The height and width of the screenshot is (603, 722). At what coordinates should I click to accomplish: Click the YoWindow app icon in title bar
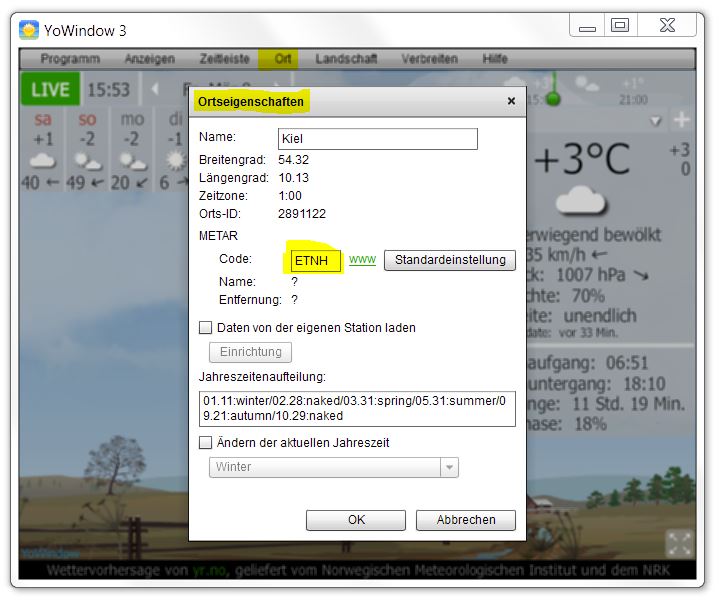(29, 30)
